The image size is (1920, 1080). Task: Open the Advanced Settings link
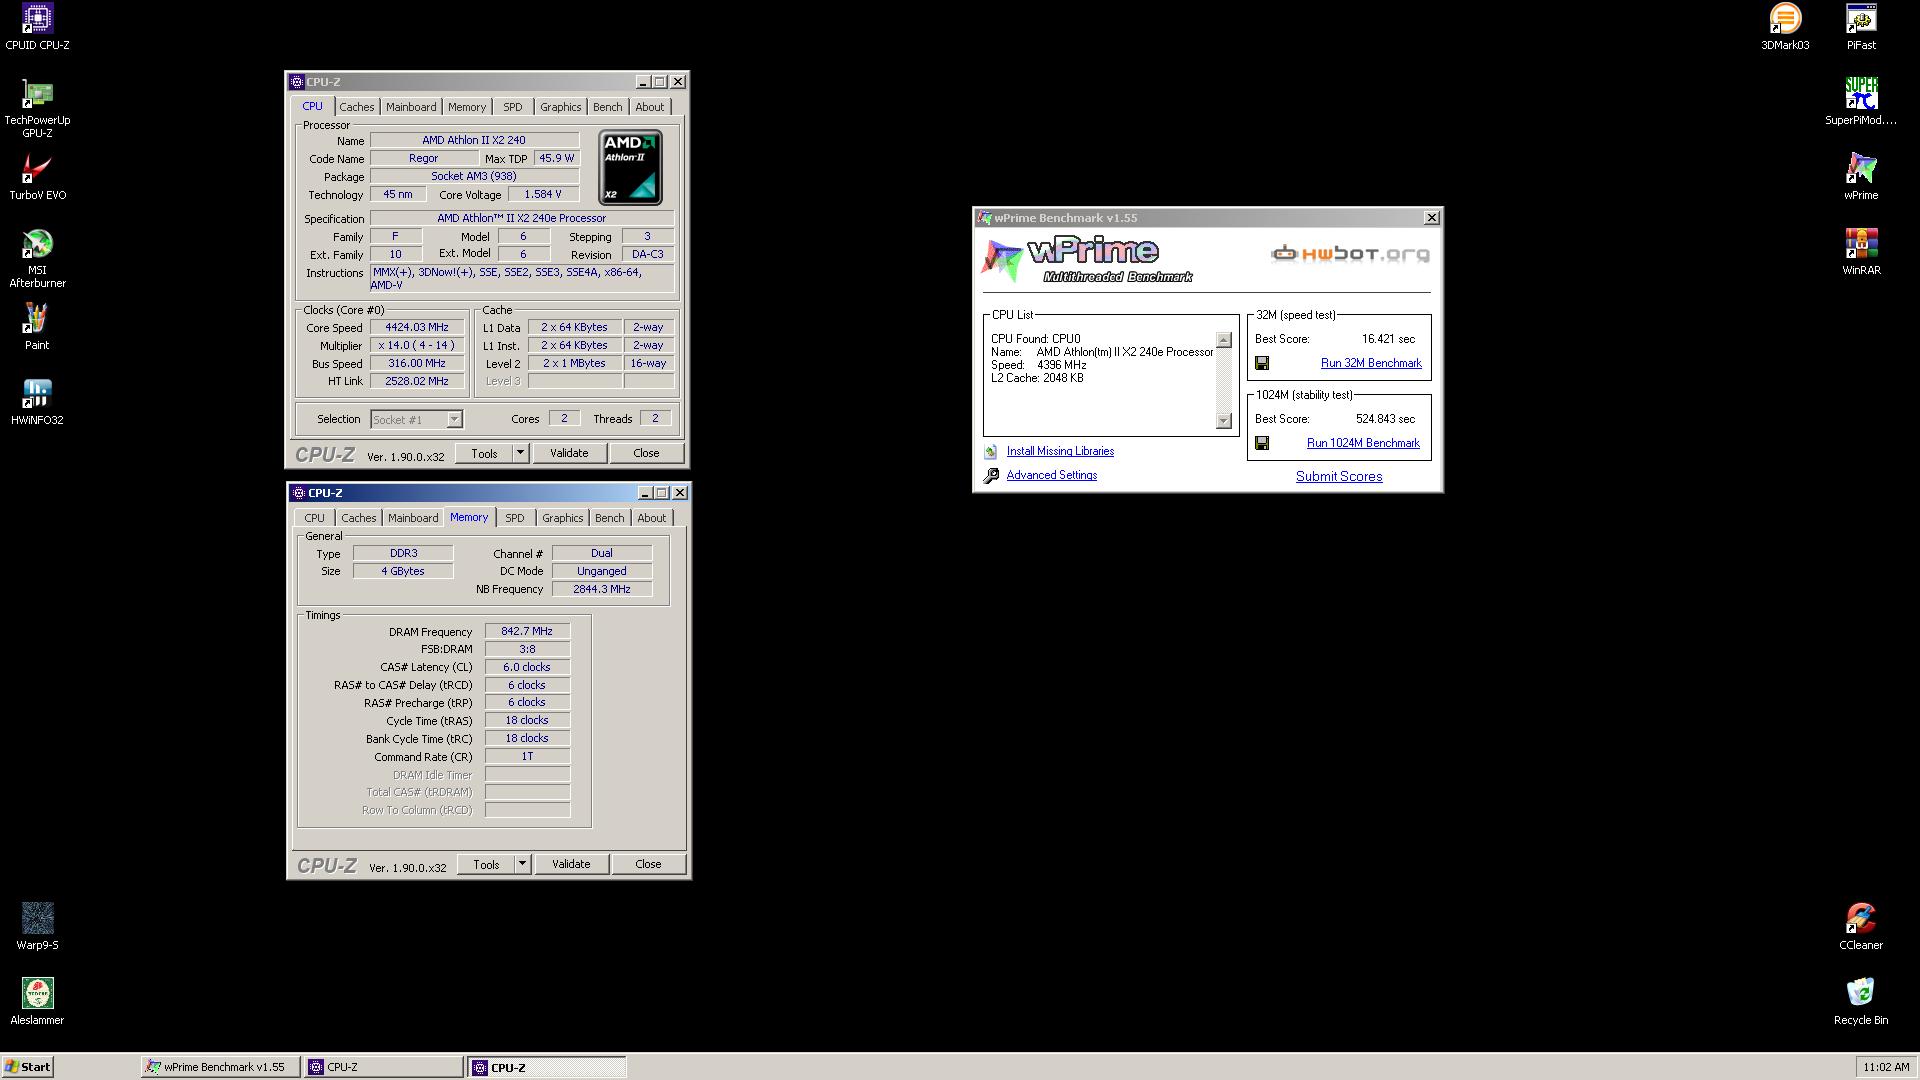point(1051,475)
